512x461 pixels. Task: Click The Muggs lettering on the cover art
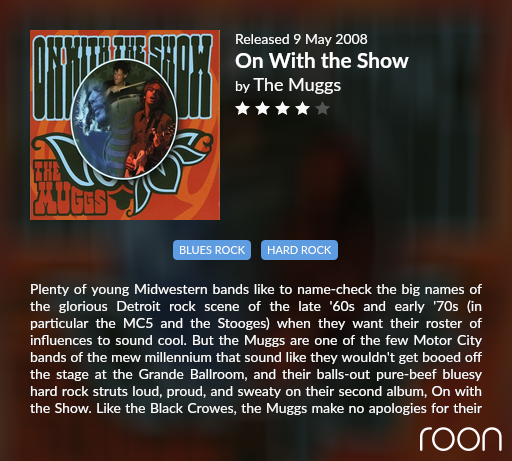pyautogui.click(x=68, y=189)
